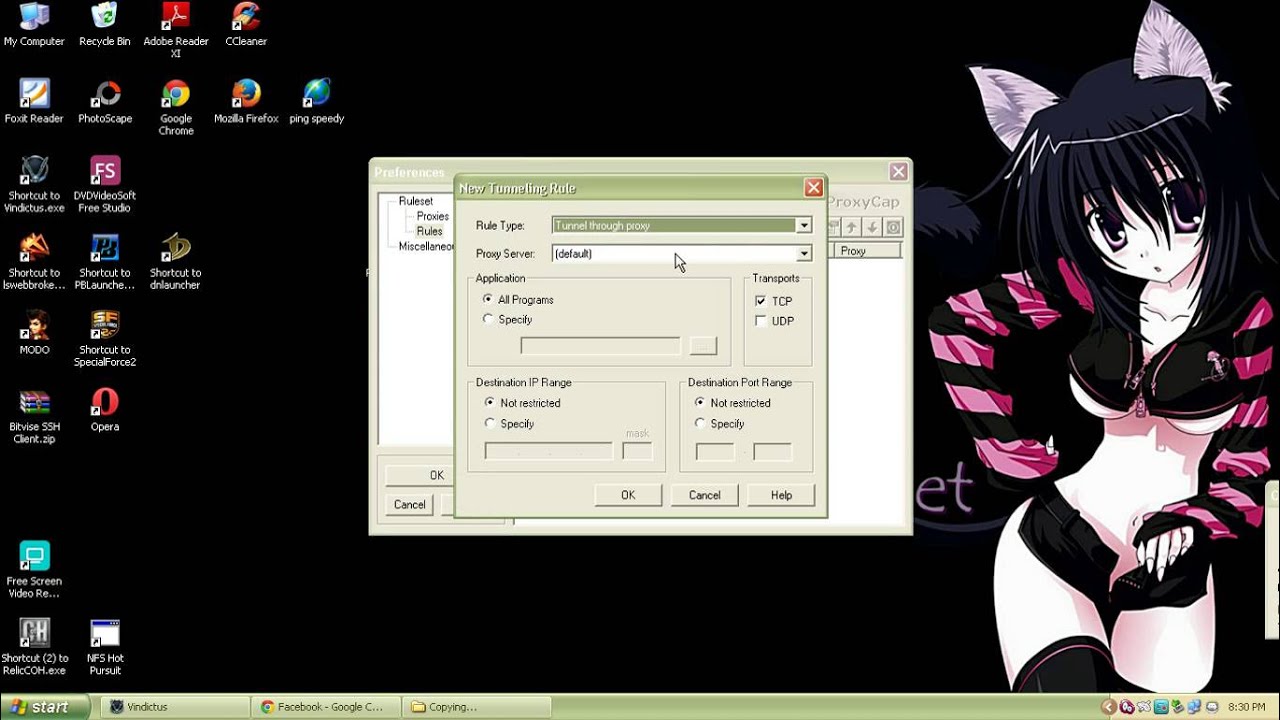Image resolution: width=1280 pixels, height=720 pixels.
Task: Select the Bitvise SSH Client.zip archive
Action: [34, 416]
